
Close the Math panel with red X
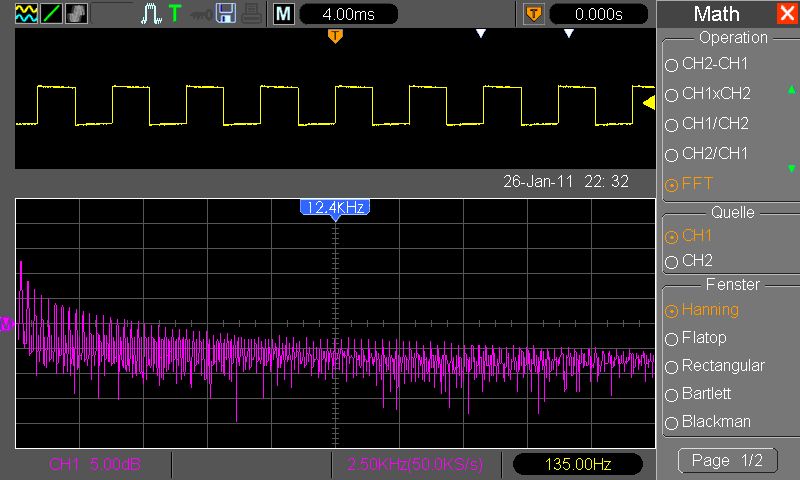(787, 14)
